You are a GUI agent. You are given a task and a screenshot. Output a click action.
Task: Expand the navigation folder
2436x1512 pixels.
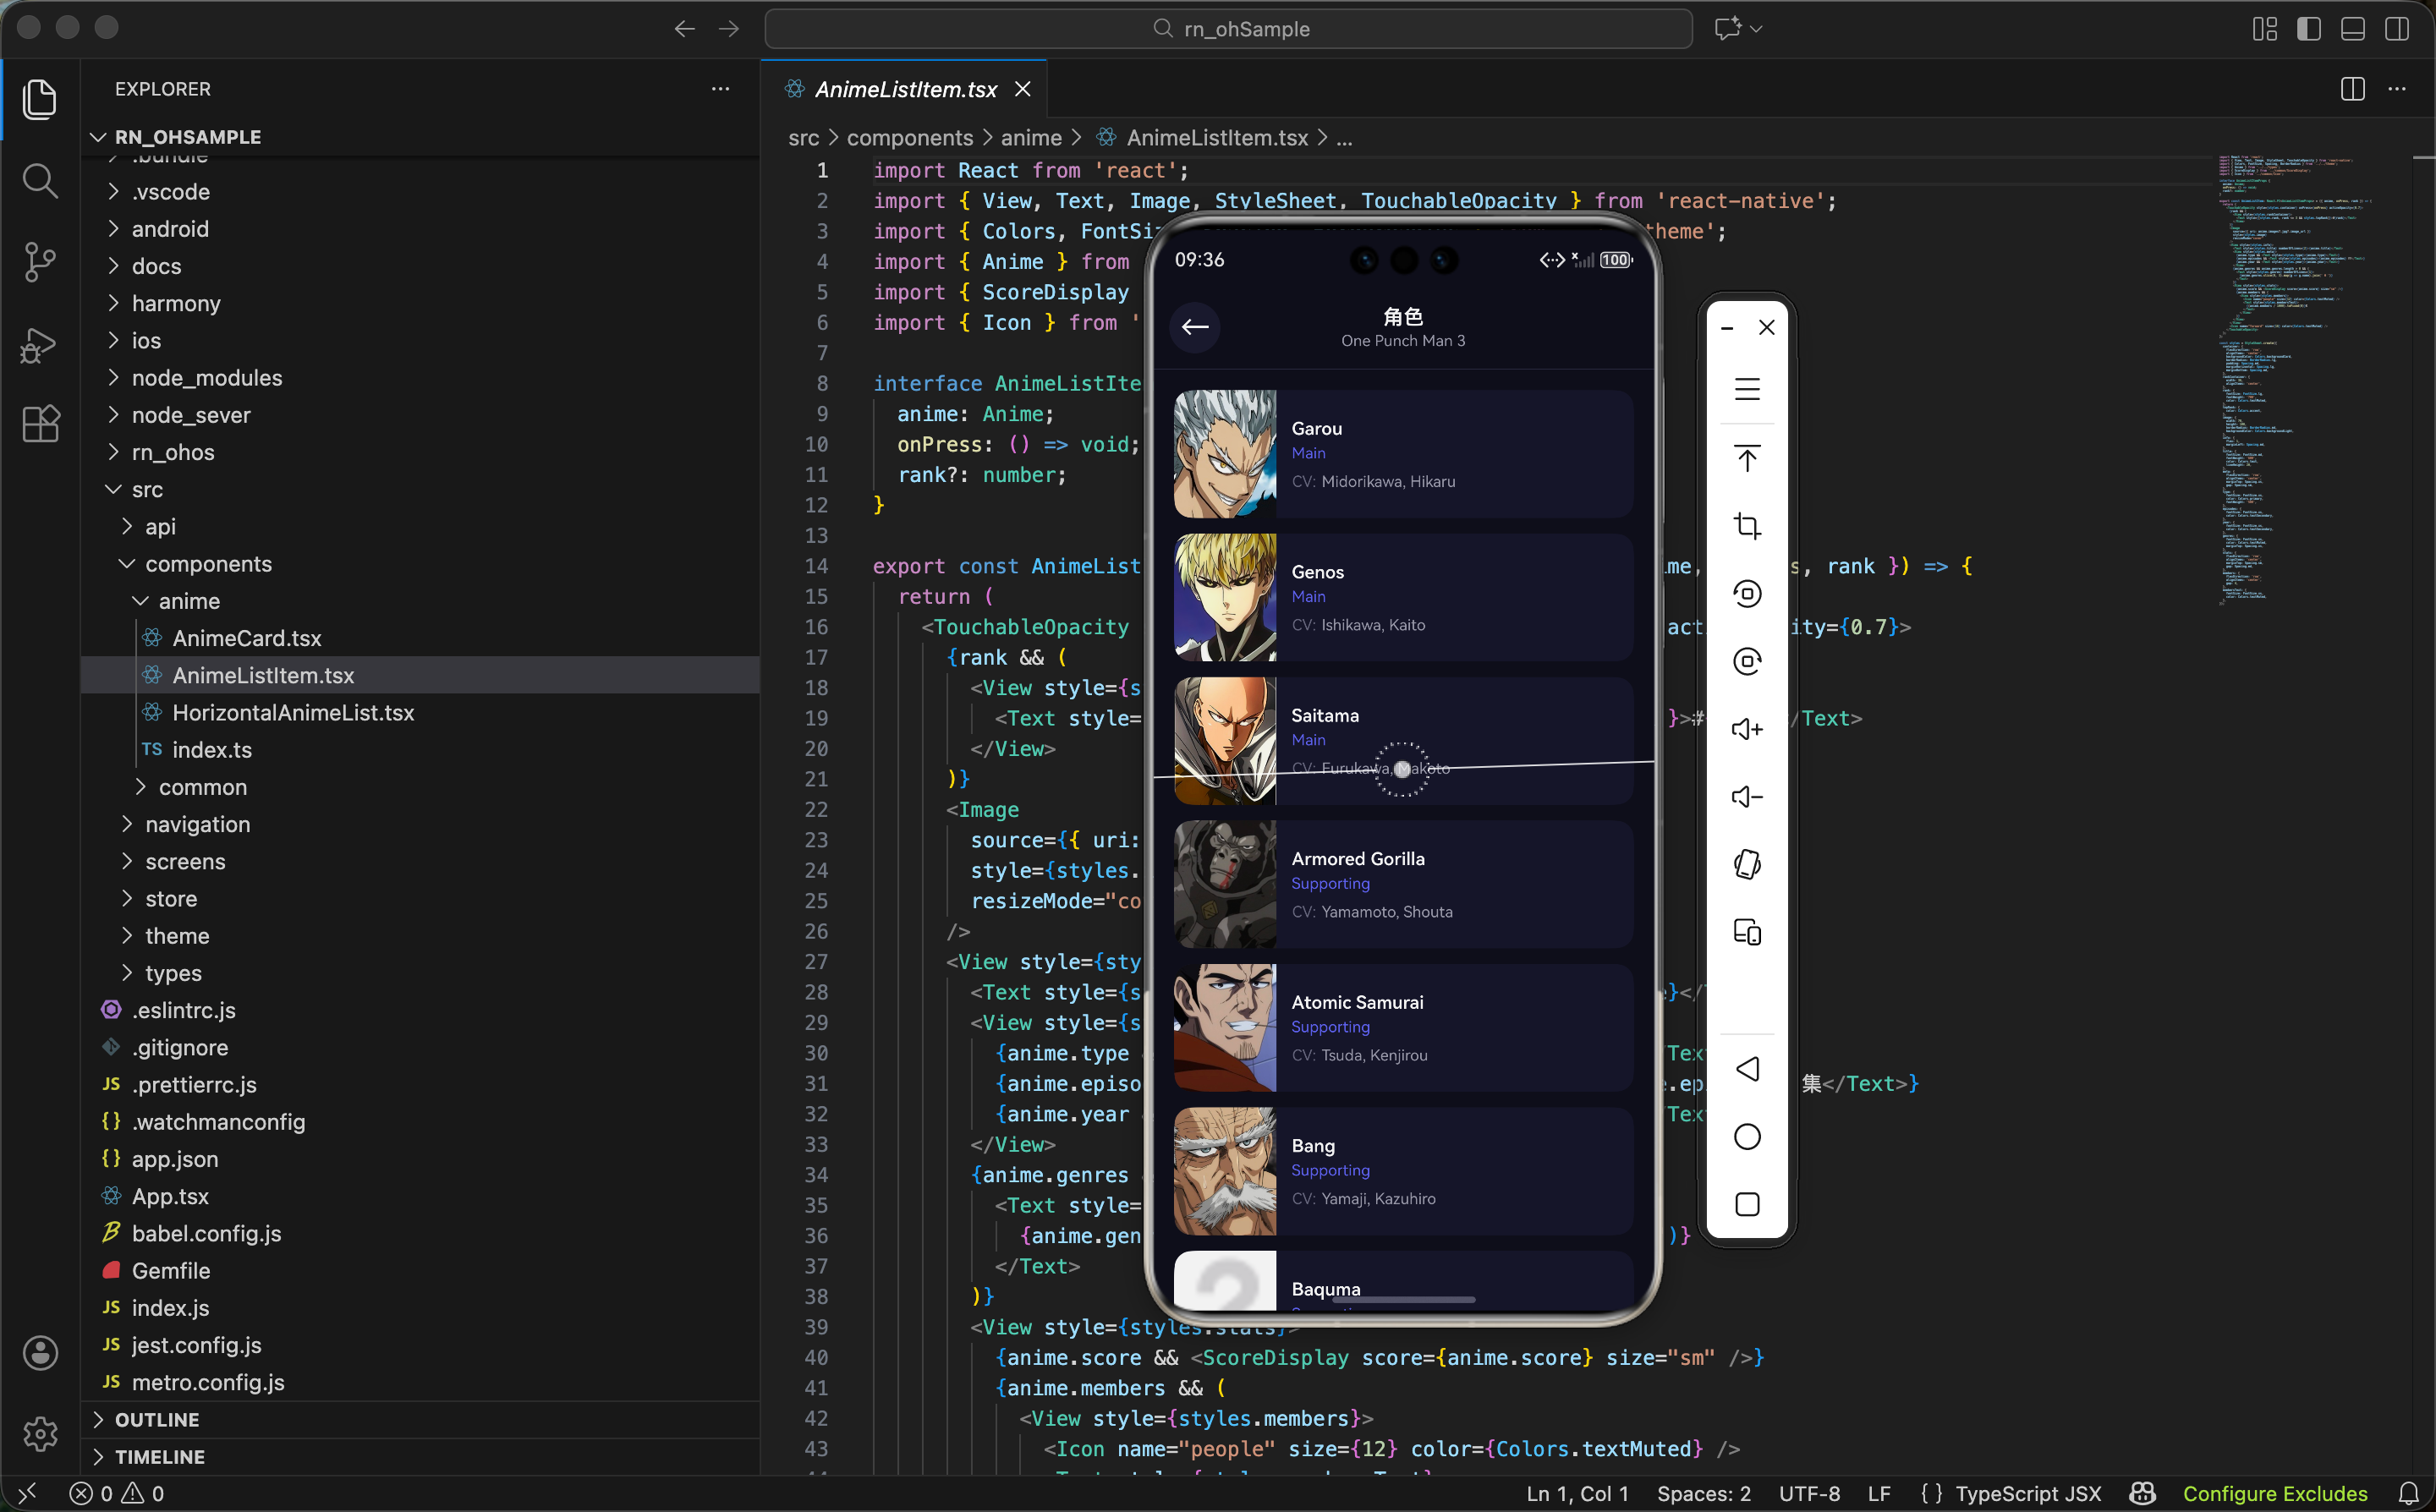click(197, 824)
